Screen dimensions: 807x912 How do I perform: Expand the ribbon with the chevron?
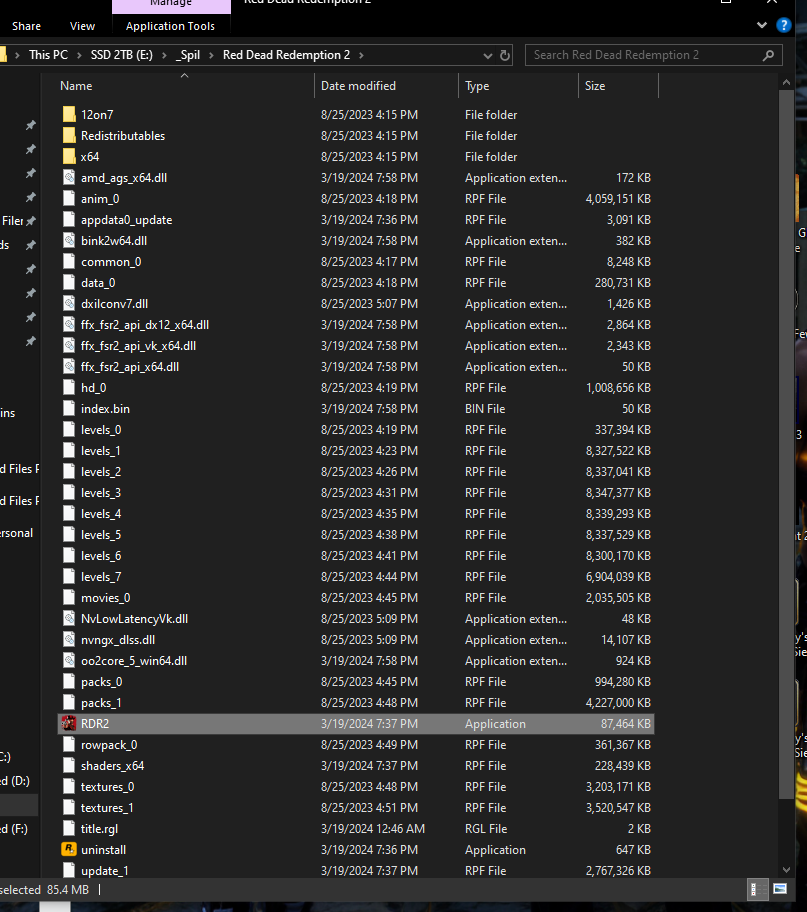tap(762, 25)
